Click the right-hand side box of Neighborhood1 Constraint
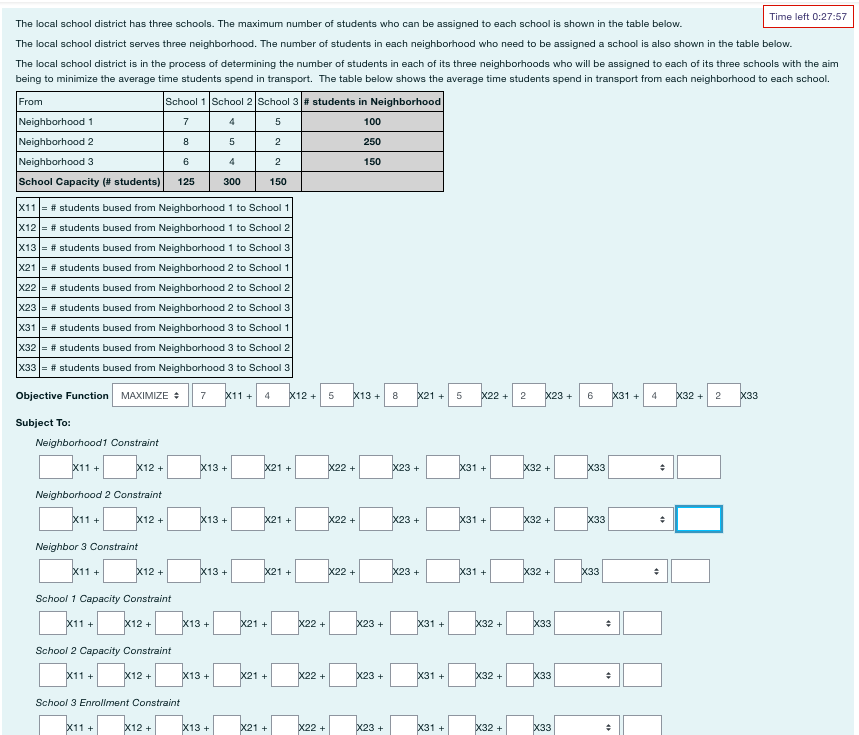This screenshot has height=735, width=859. [699, 467]
